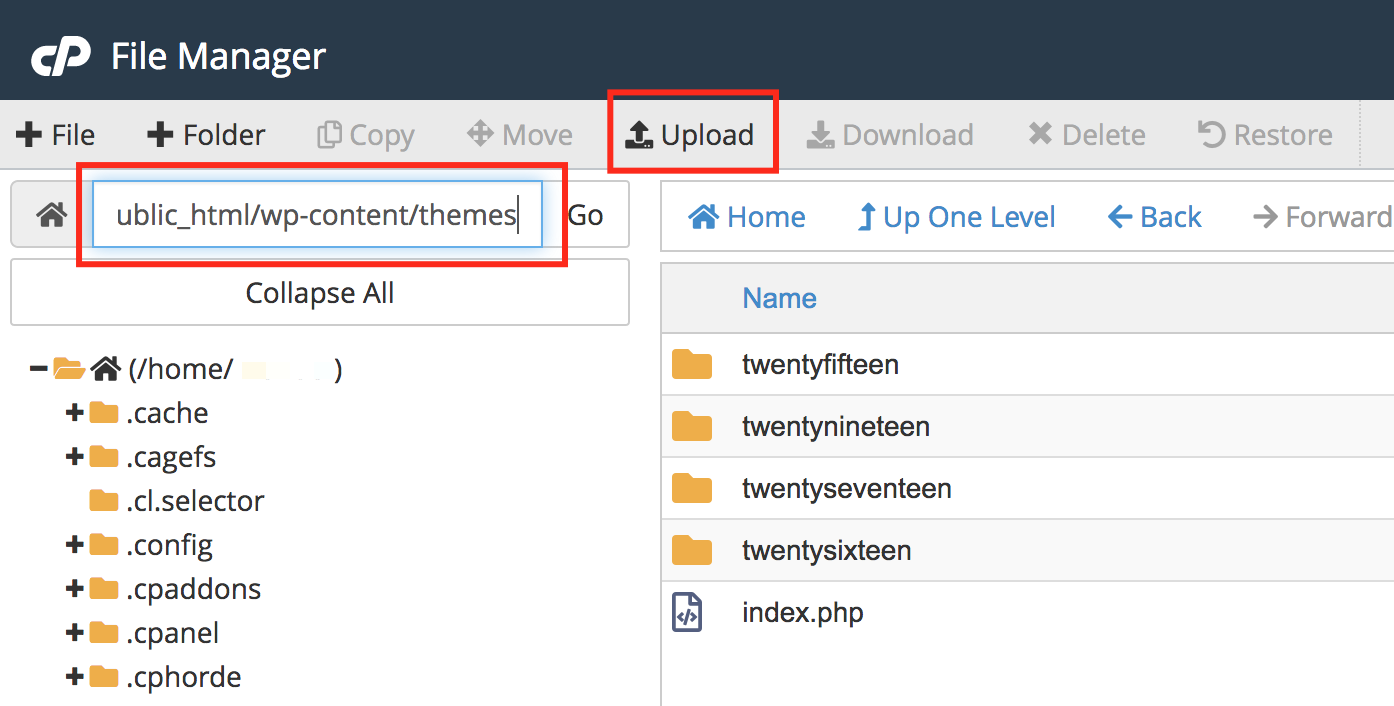Select .cl.selector folder in tree
Viewport: 1394px width, 706px height.
(195, 501)
